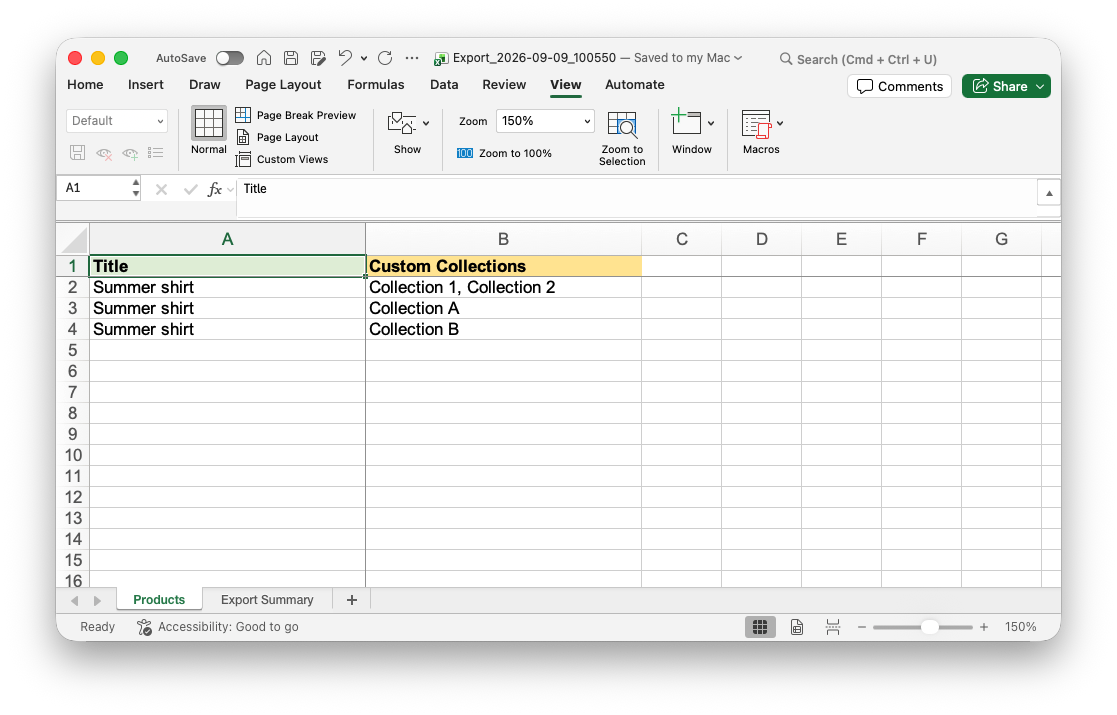Screen dimensions: 1117x715
Task: Select Page Break view in status bar
Action: point(832,627)
